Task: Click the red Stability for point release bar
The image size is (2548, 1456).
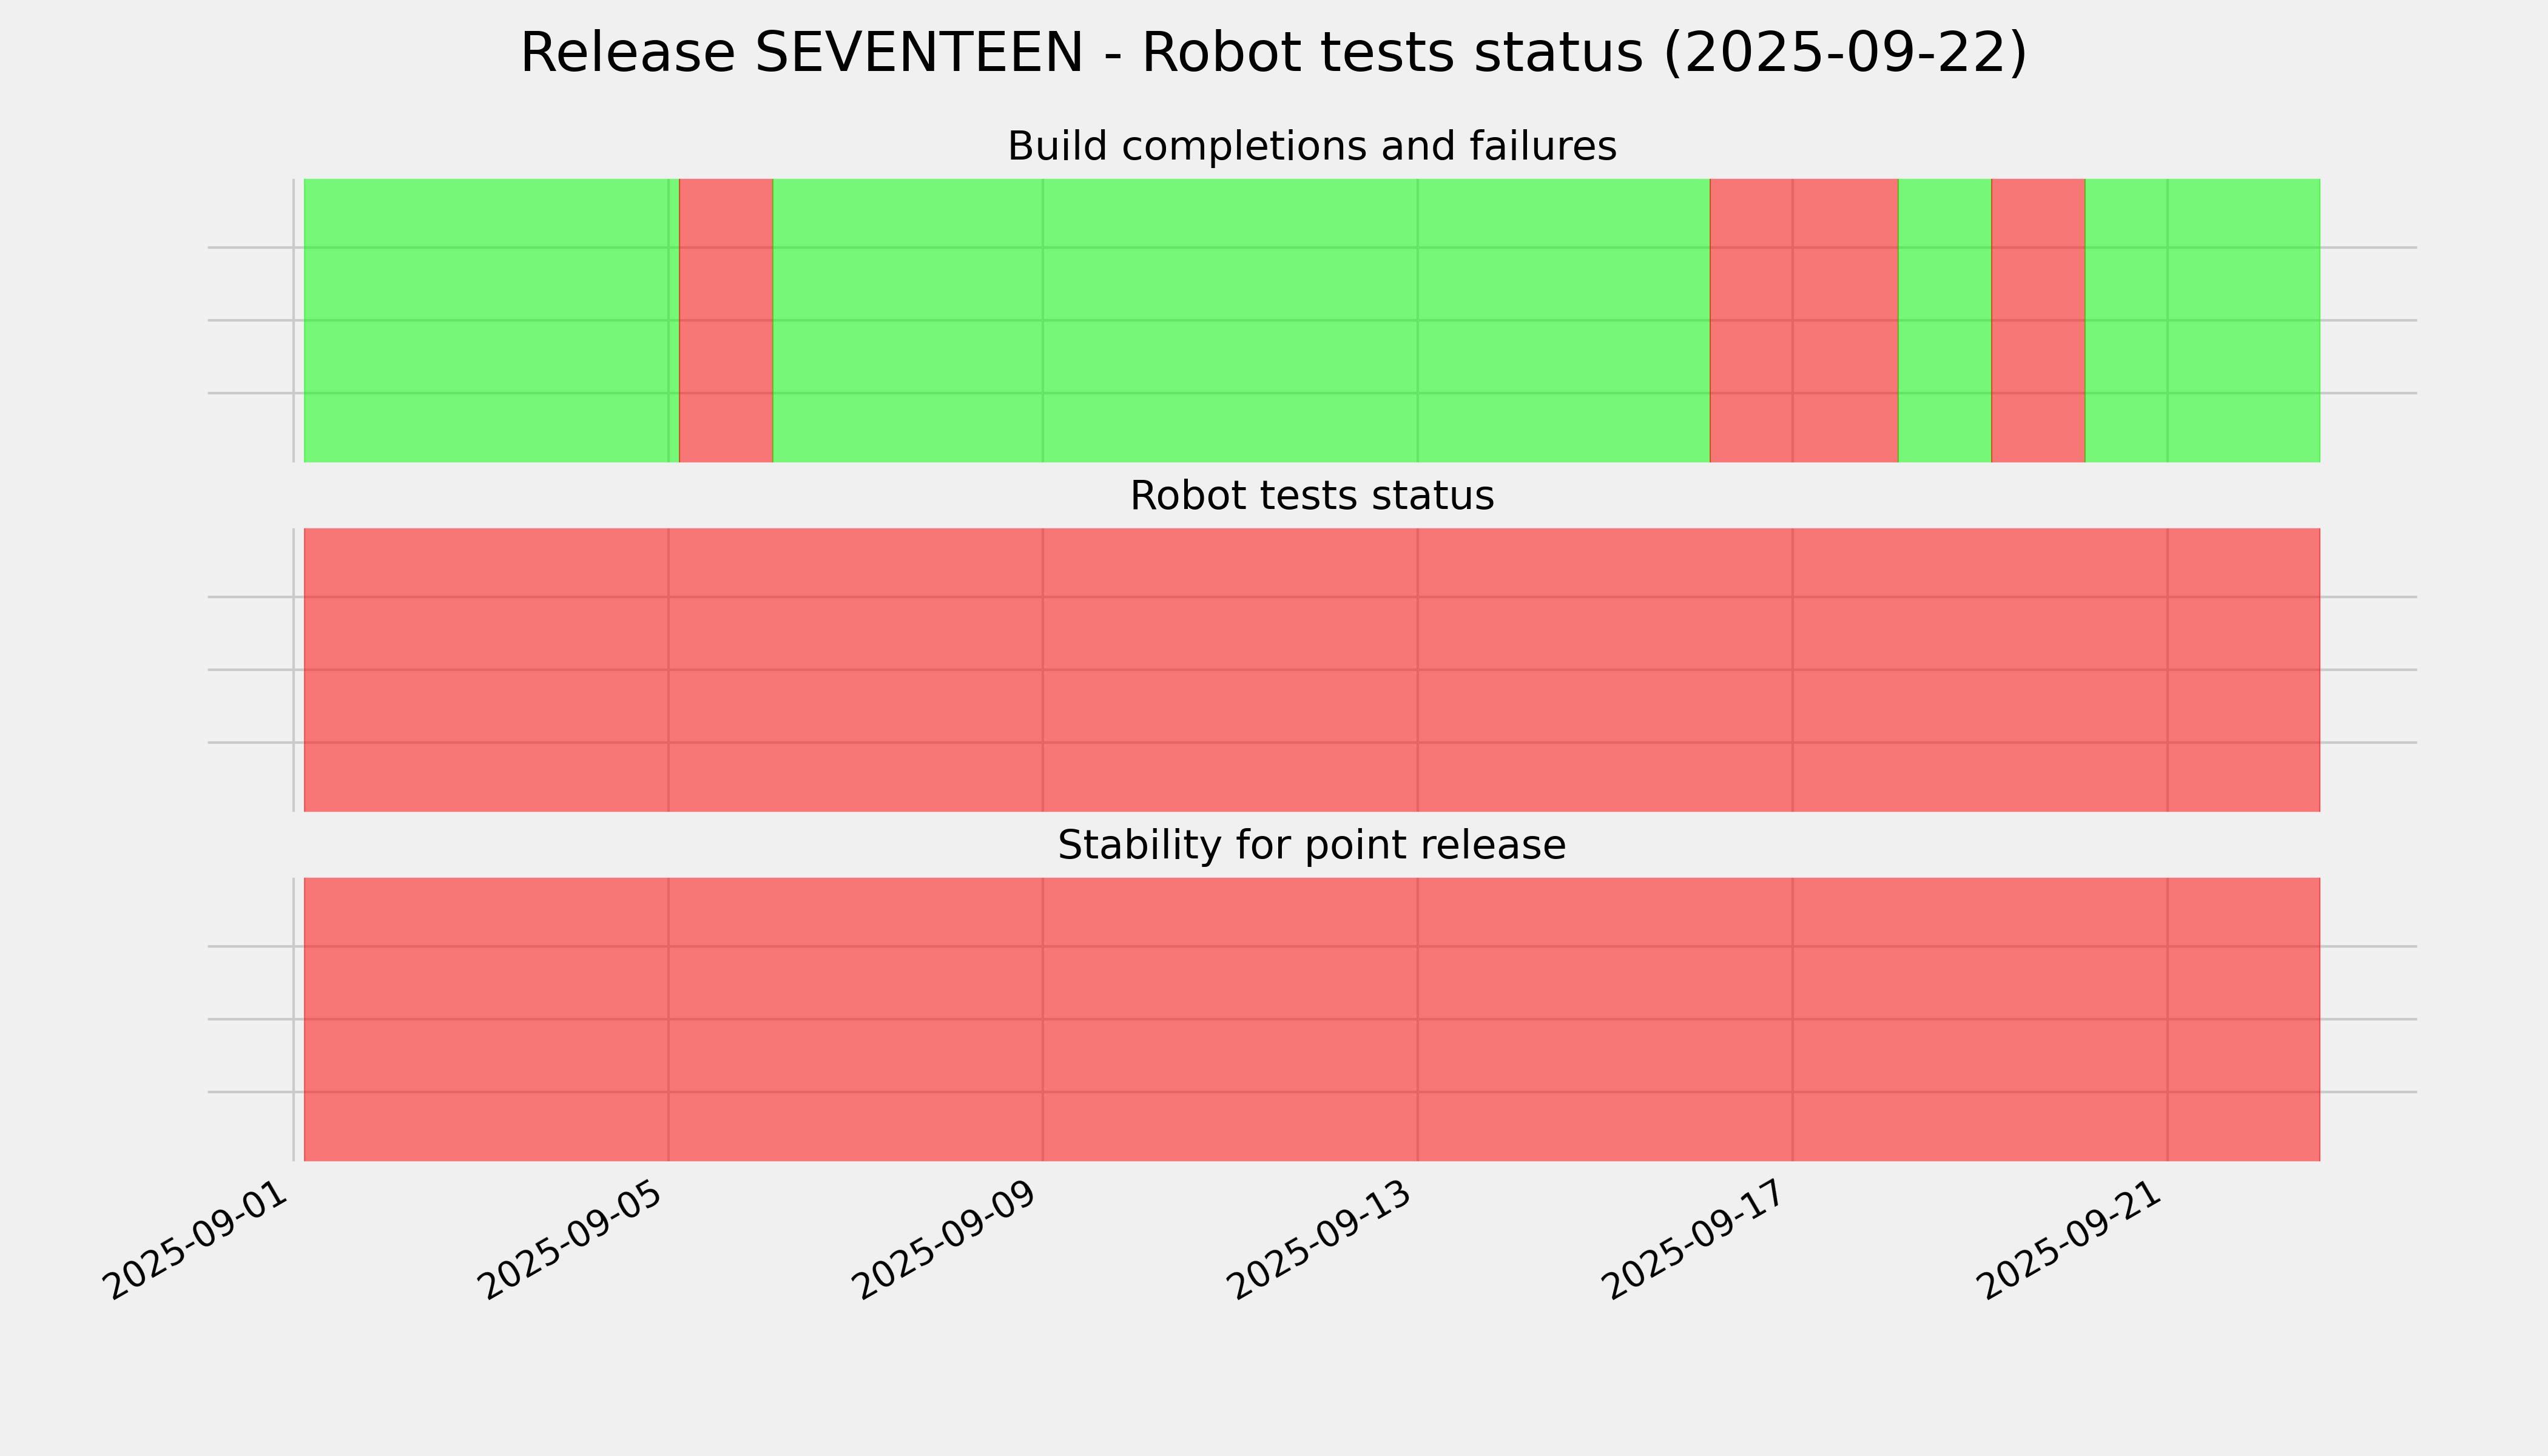Action: (x=1311, y=1019)
